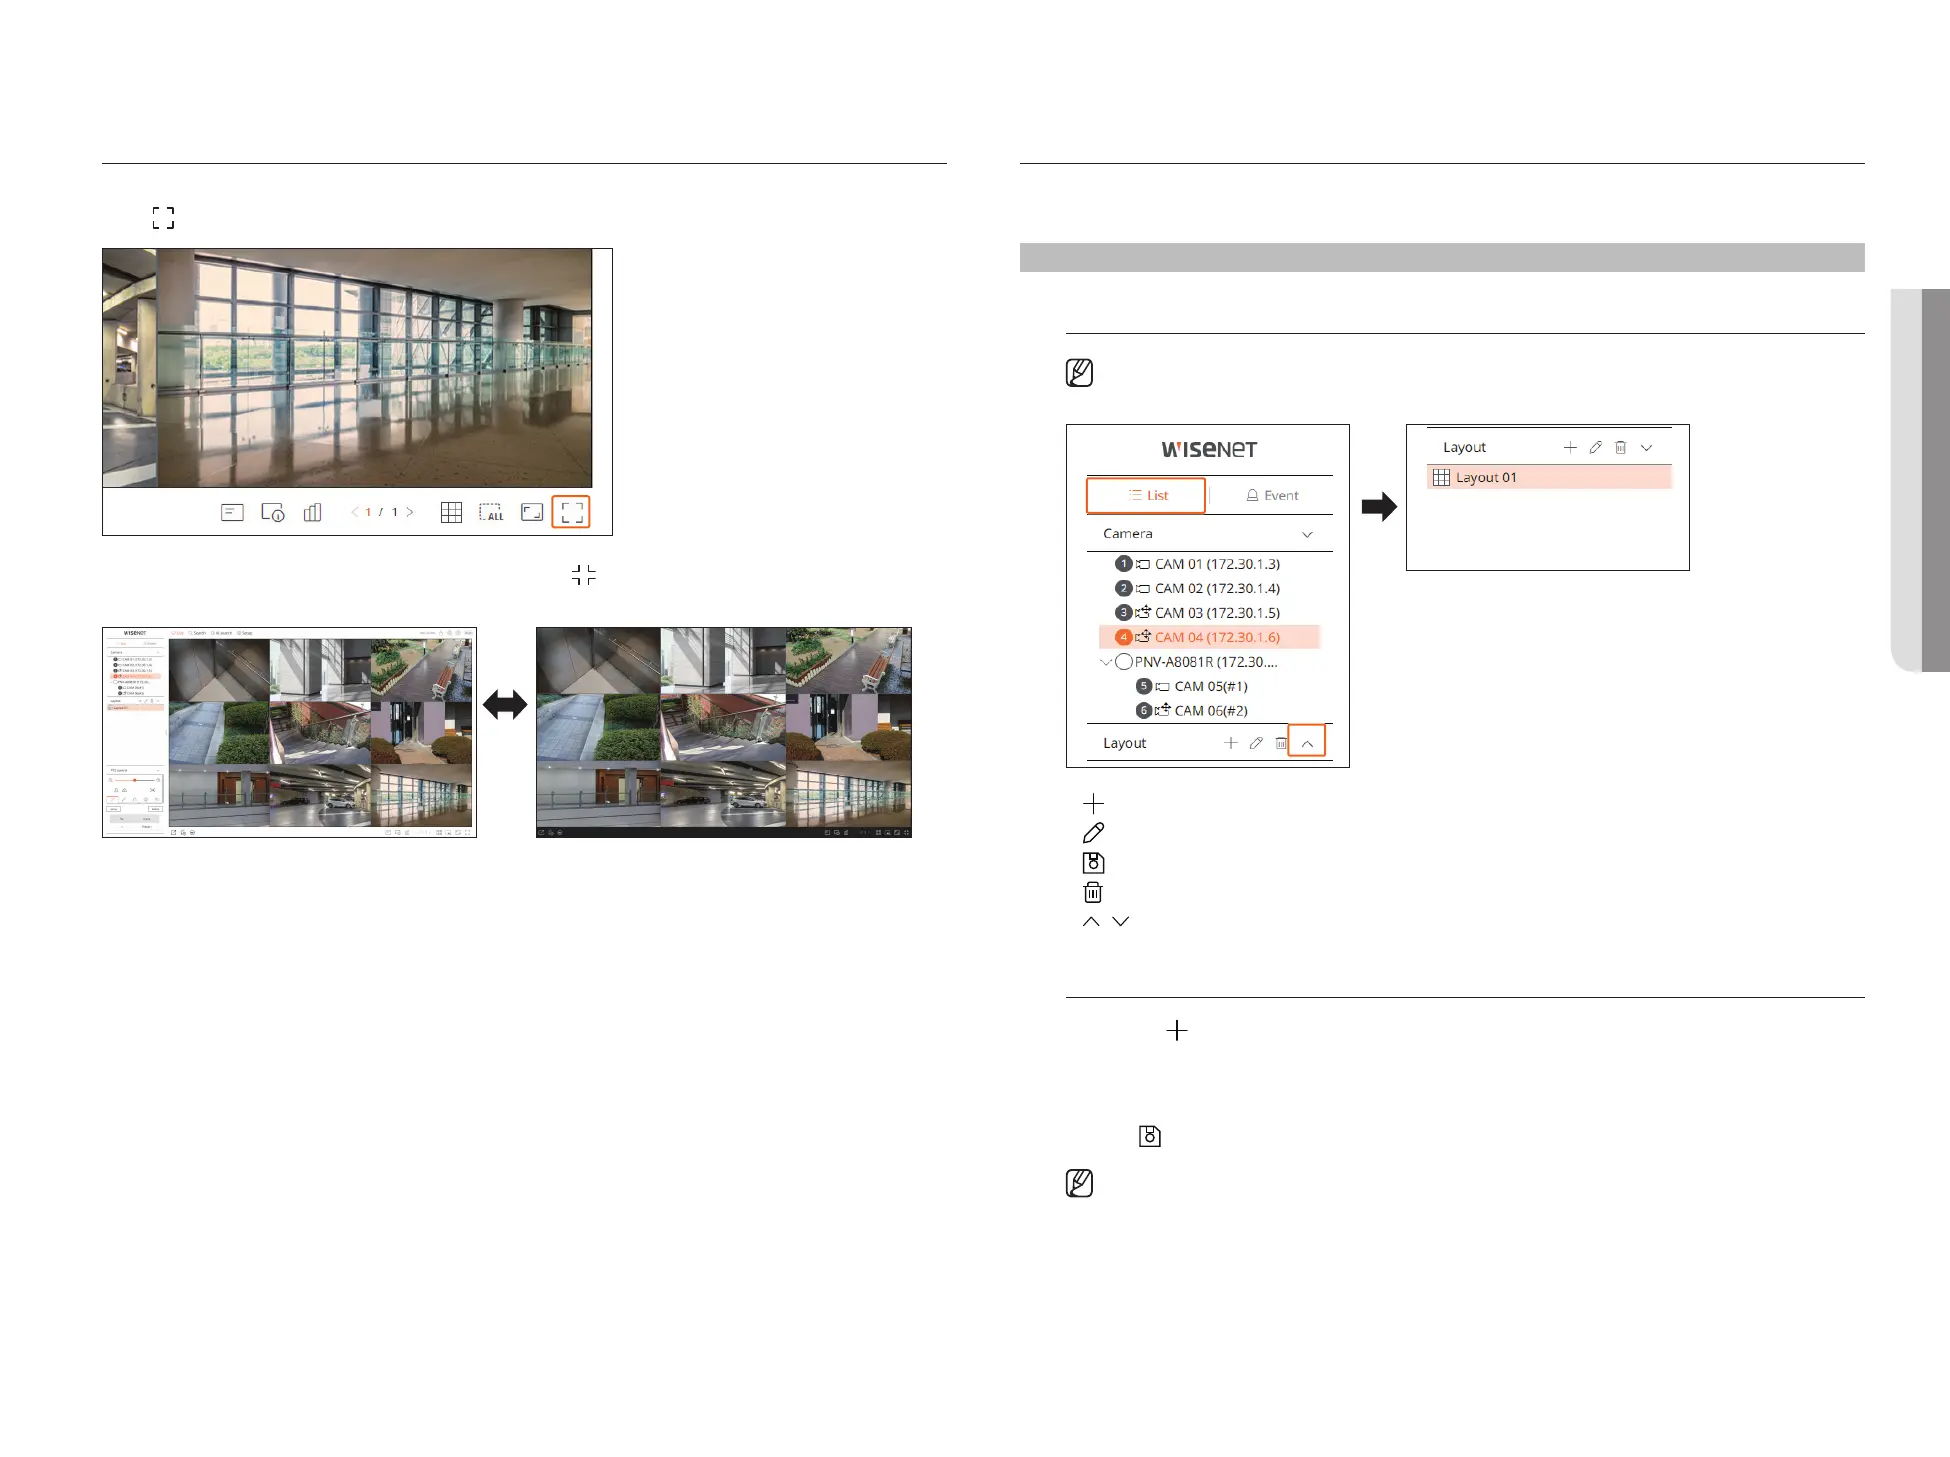Screen dimensions: 1950x1457
Task: Click the nine-camera full screen thumbnail
Action: tap(723, 732)
